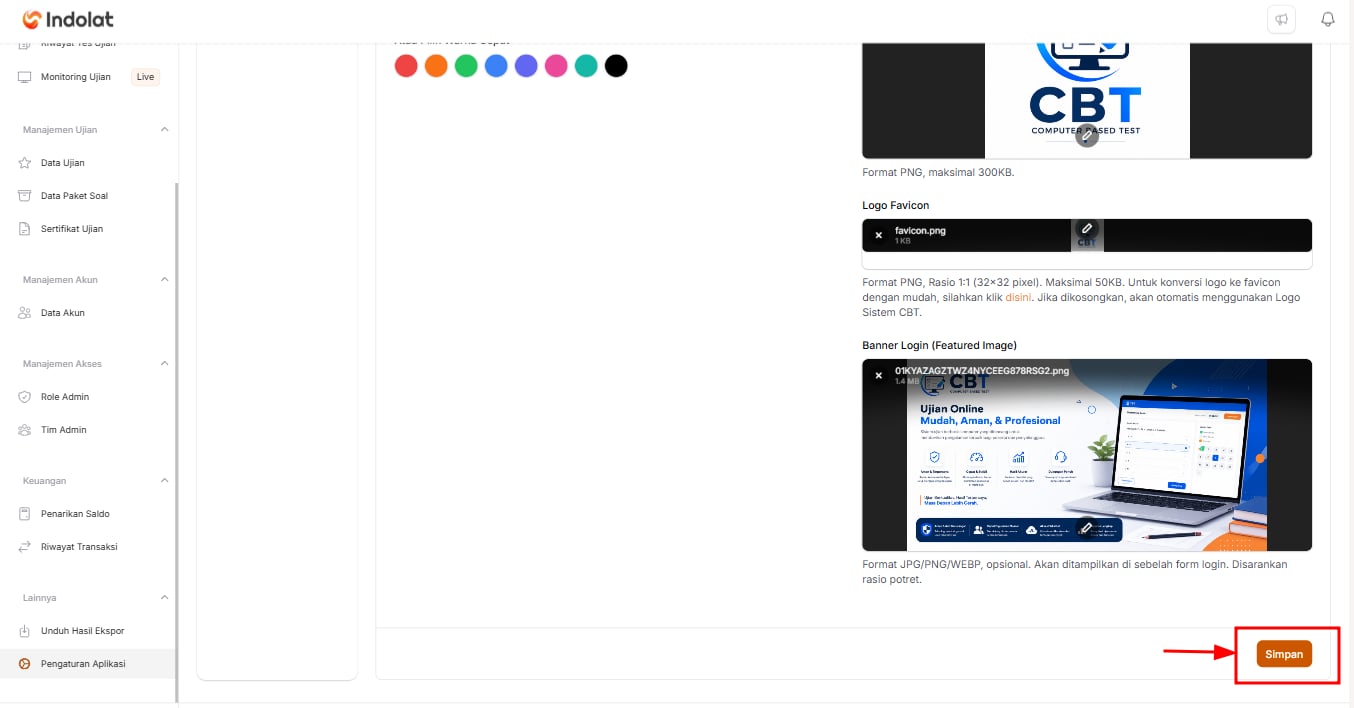Pick the orange color swatch

[x=436, y=66]
